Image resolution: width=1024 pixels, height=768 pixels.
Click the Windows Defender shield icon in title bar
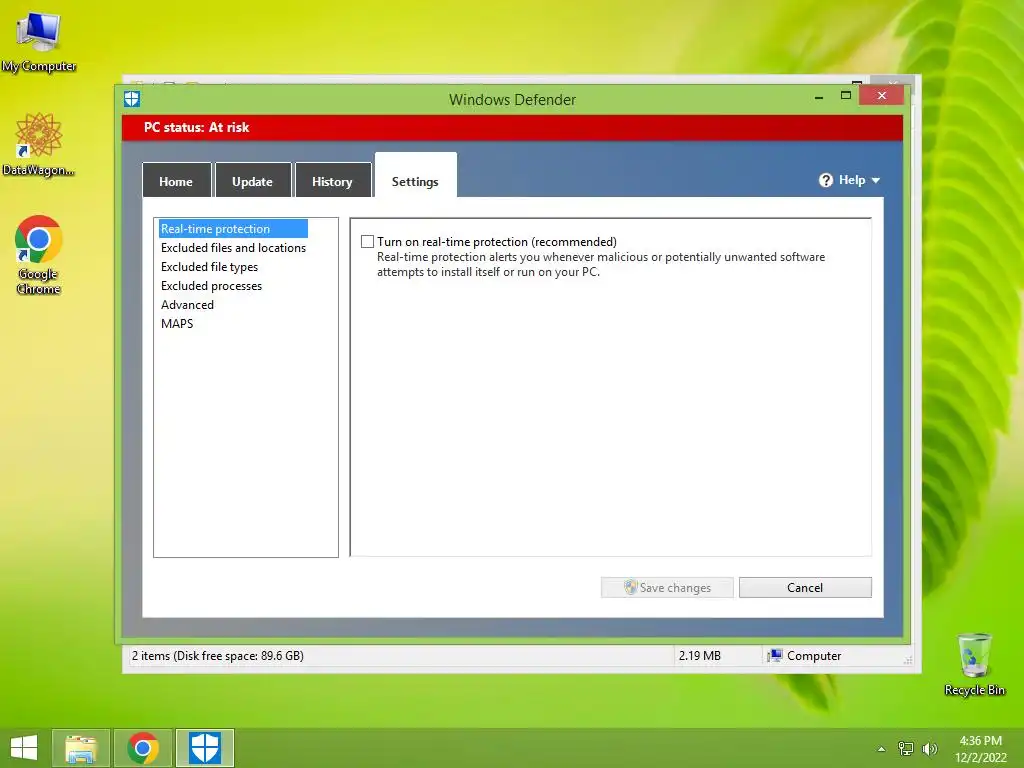(132, 99)
